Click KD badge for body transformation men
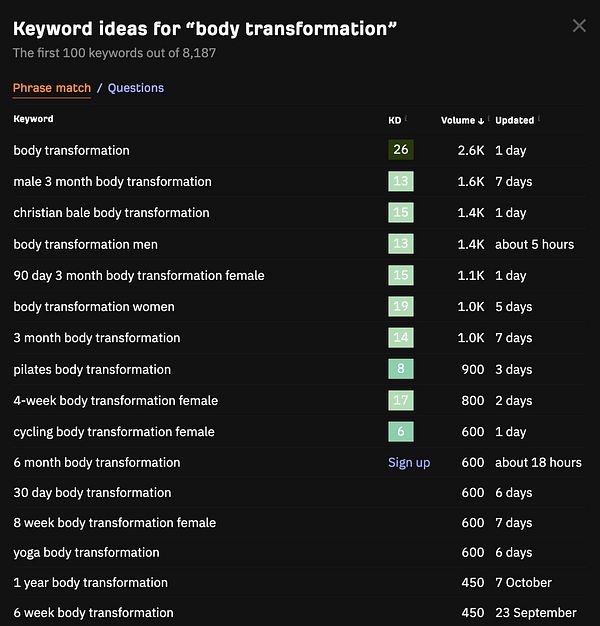This screenshot has height=626, width=600. click(400, 244)
